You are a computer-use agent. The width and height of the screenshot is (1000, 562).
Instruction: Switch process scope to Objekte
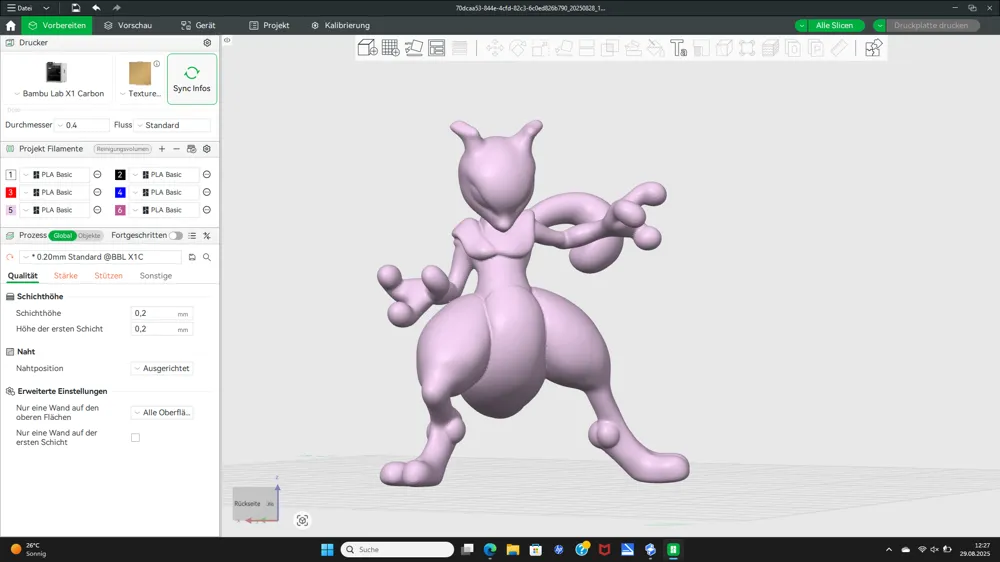click(x=89, y=235)
